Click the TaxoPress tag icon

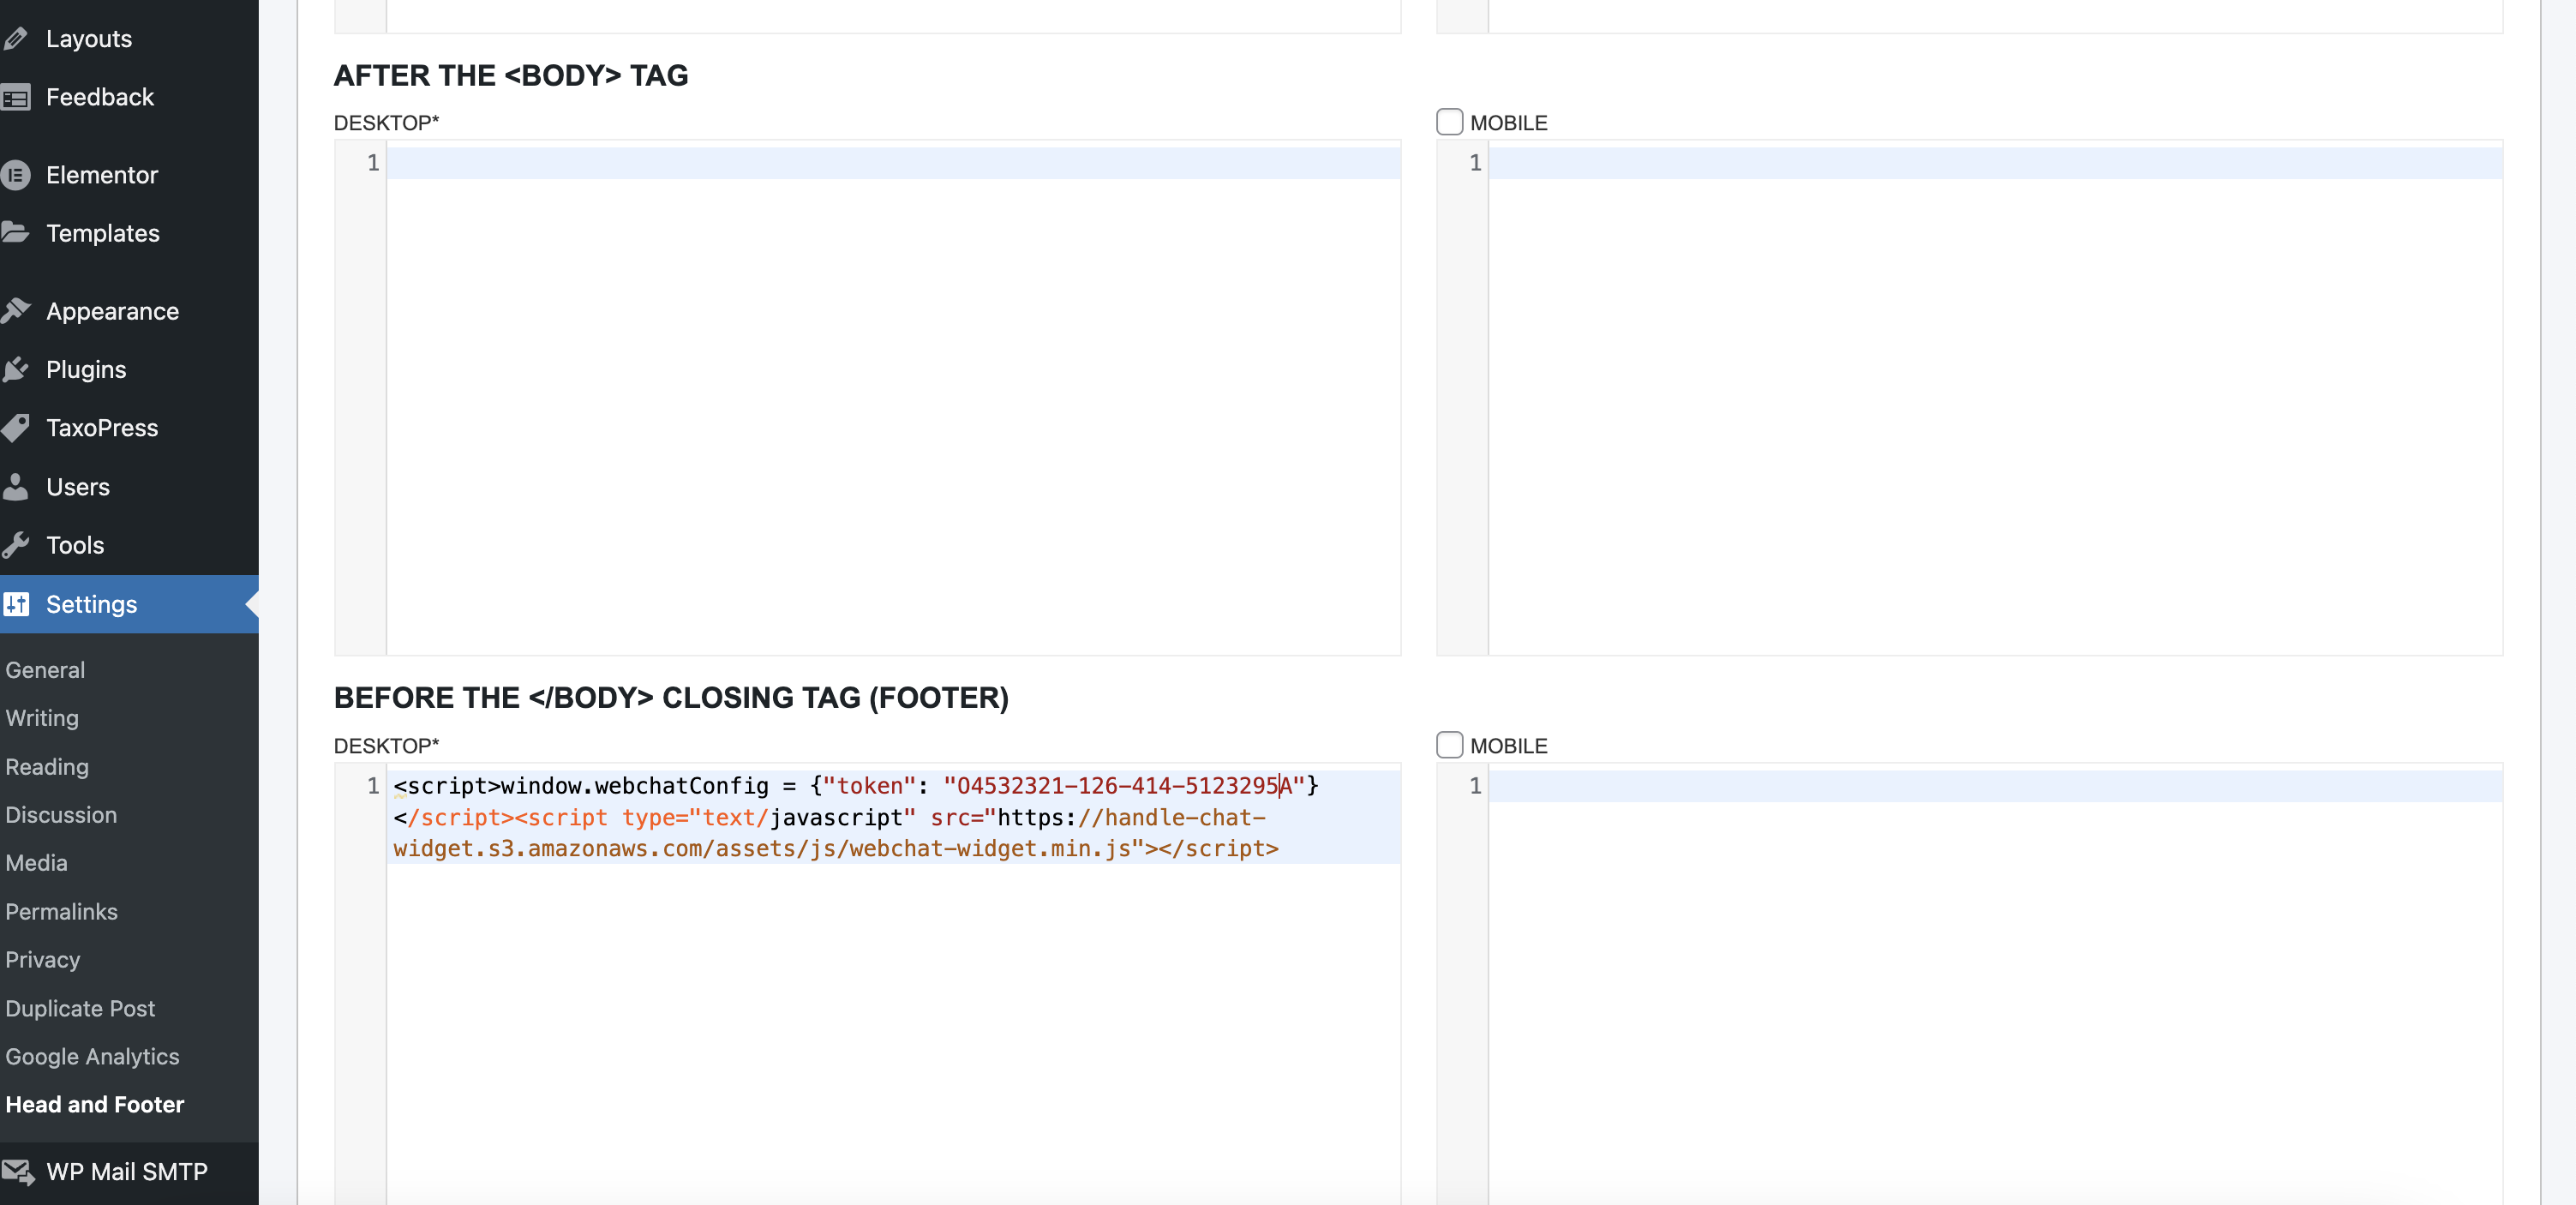pos(15,428)
